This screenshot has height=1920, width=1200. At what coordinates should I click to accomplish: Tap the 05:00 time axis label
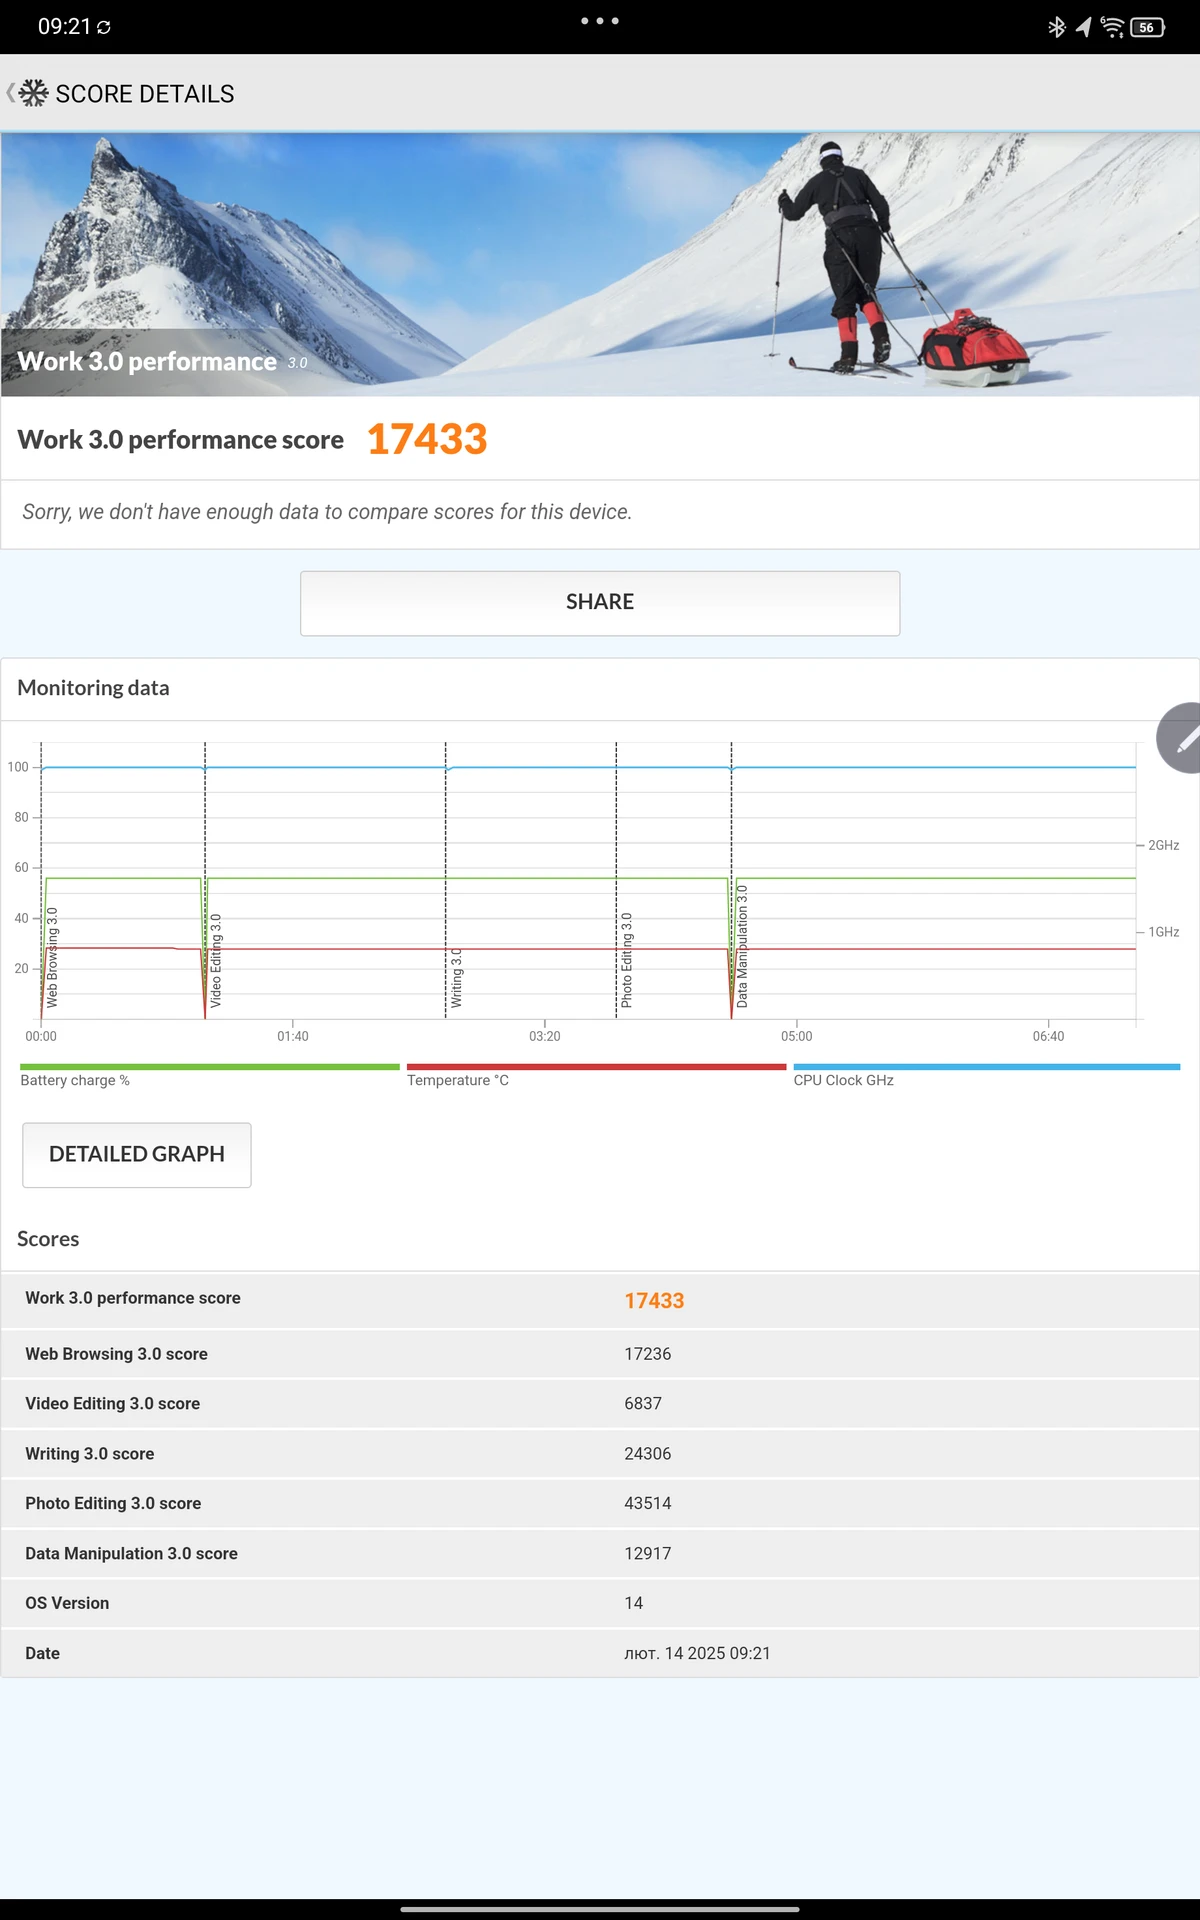[x=797, y=1036]
